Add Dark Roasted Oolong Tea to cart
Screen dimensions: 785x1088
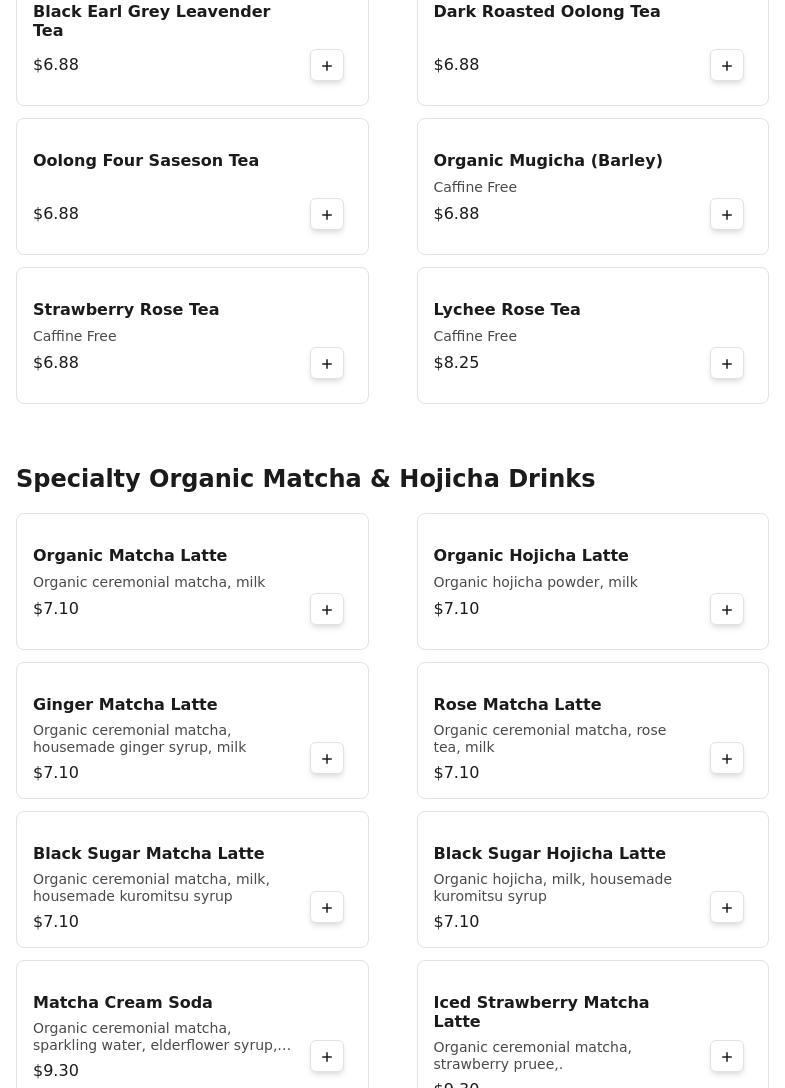(x=727, y=66)
